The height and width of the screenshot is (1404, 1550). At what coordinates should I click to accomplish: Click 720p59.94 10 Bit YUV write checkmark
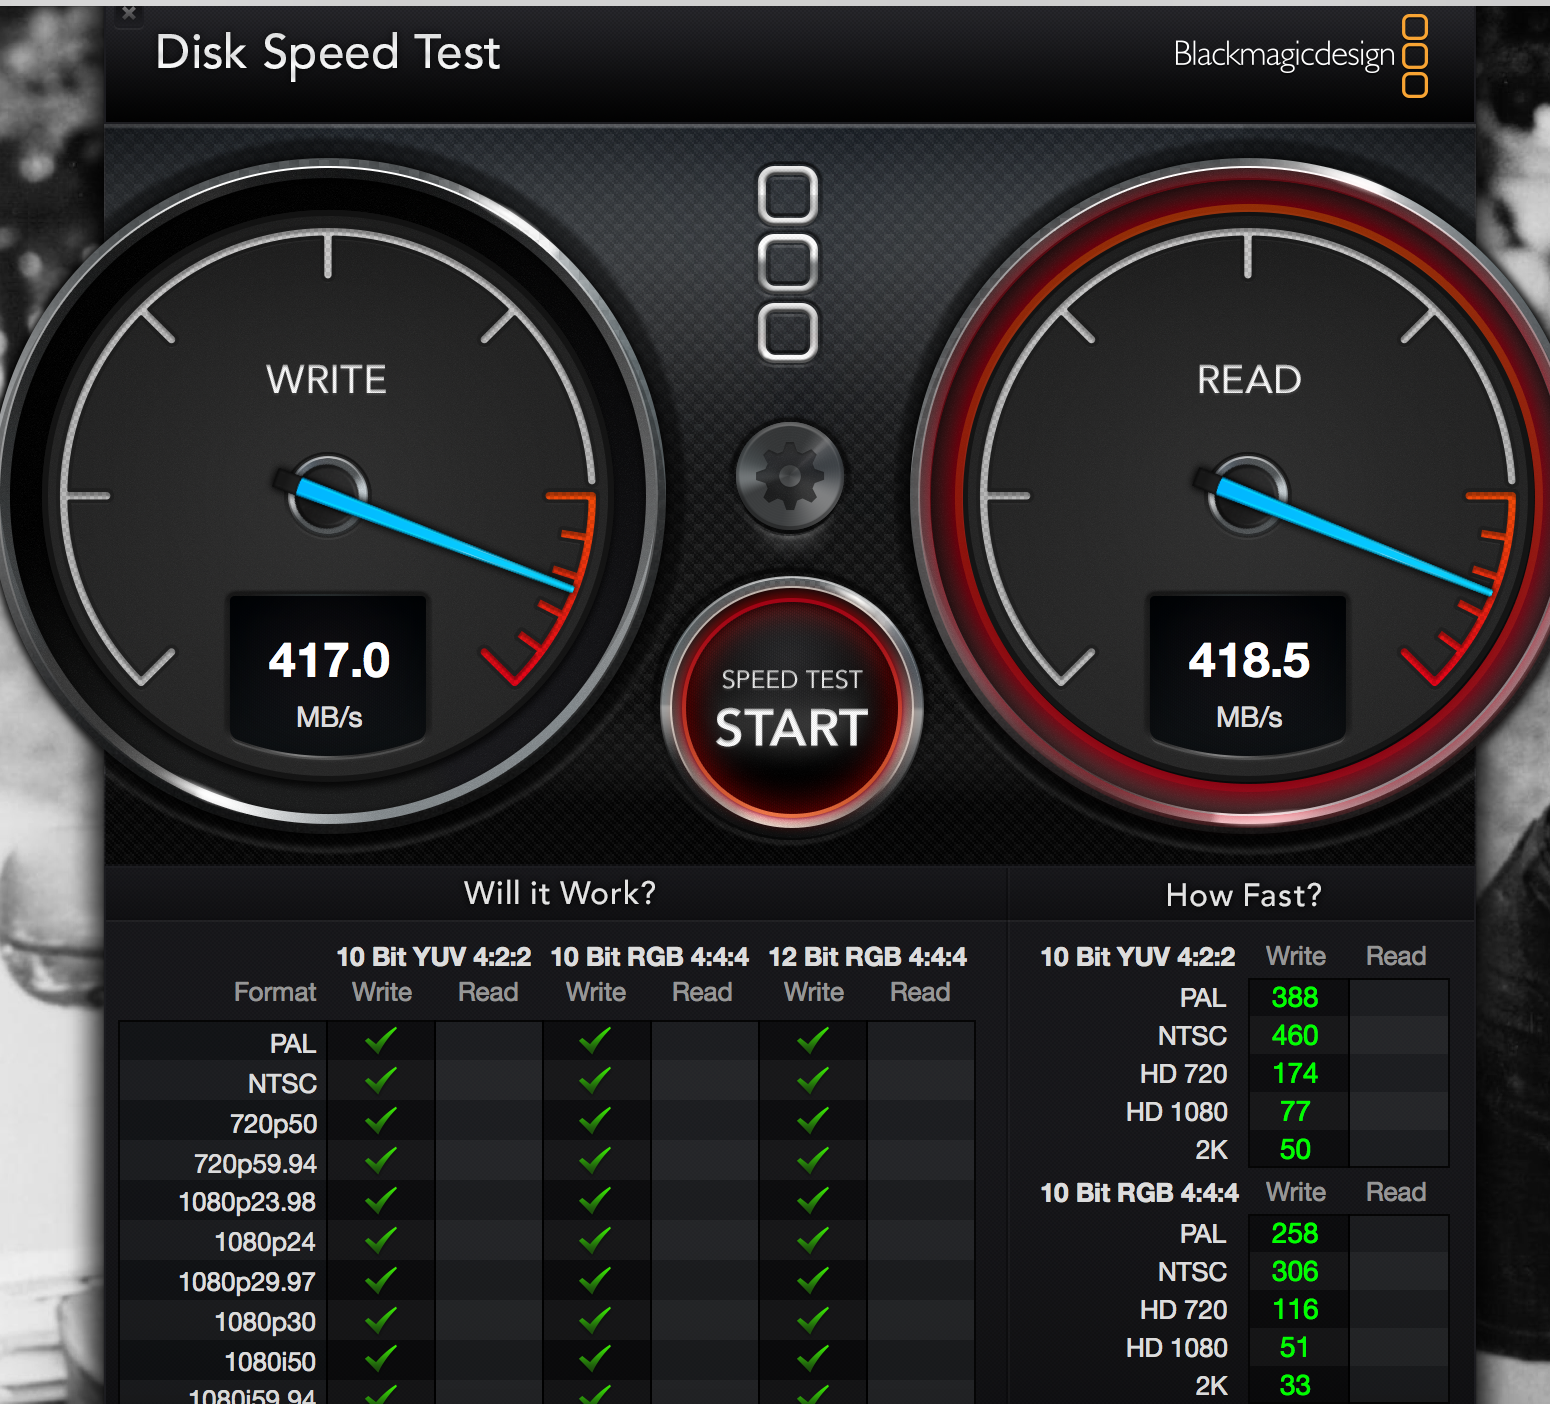point(381,1161)
